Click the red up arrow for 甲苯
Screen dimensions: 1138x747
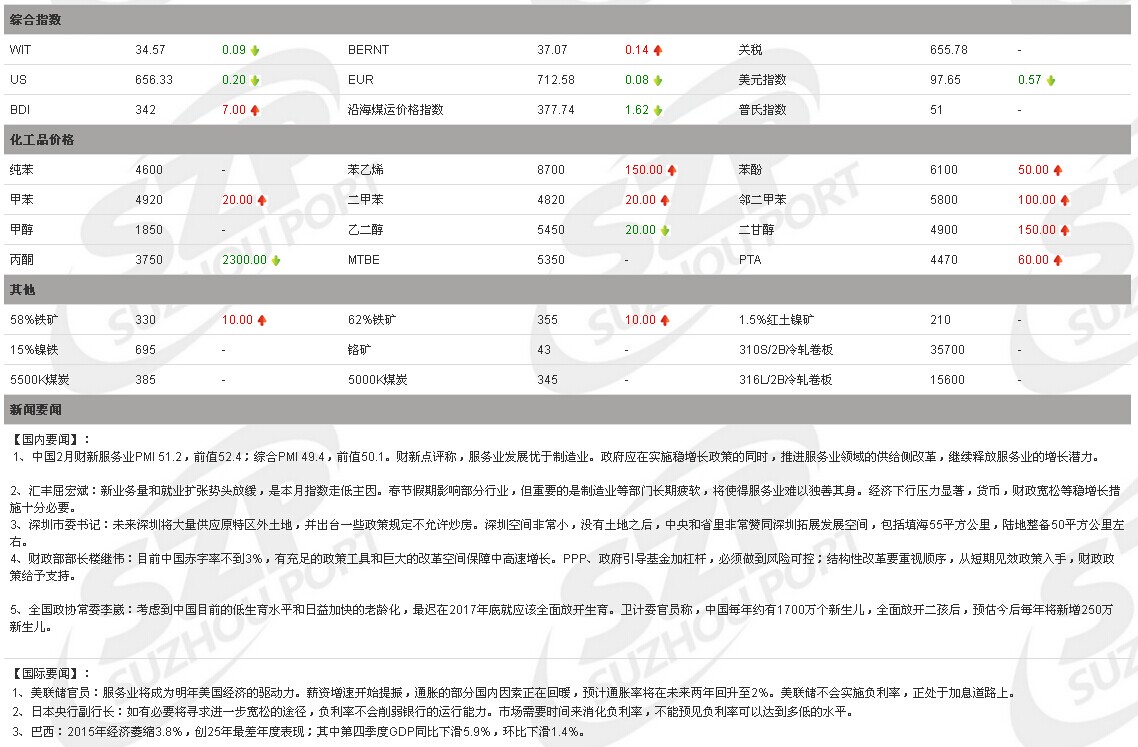click(262, 200)
